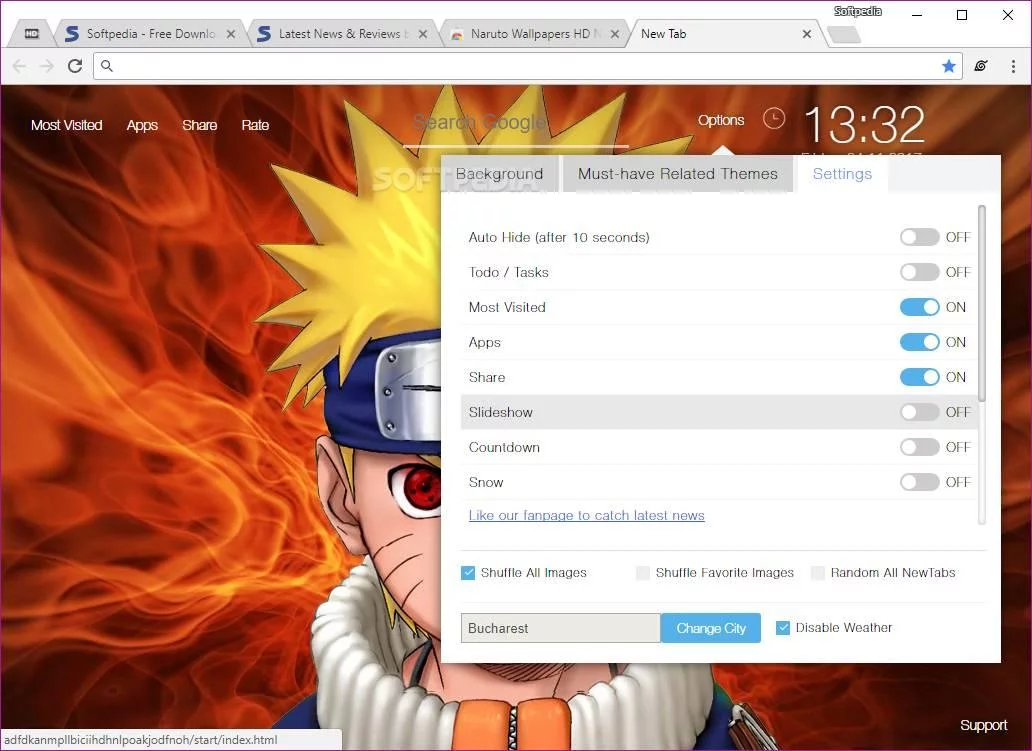Select the Settings tab
Screen dimensions: 1032x751
tap(842, 174)
